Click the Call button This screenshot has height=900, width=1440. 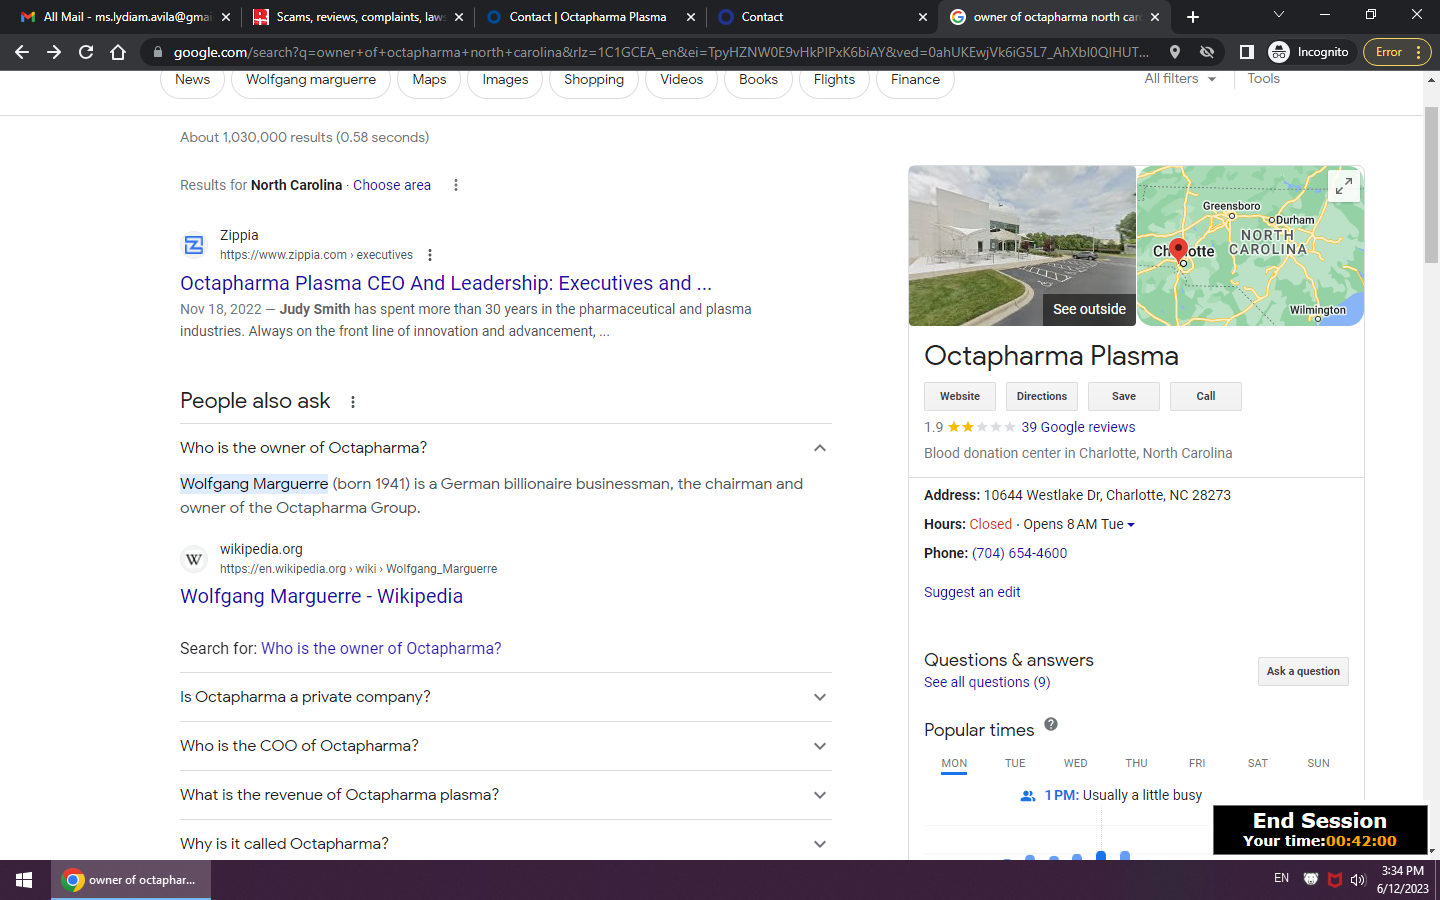pos(1206,396)
